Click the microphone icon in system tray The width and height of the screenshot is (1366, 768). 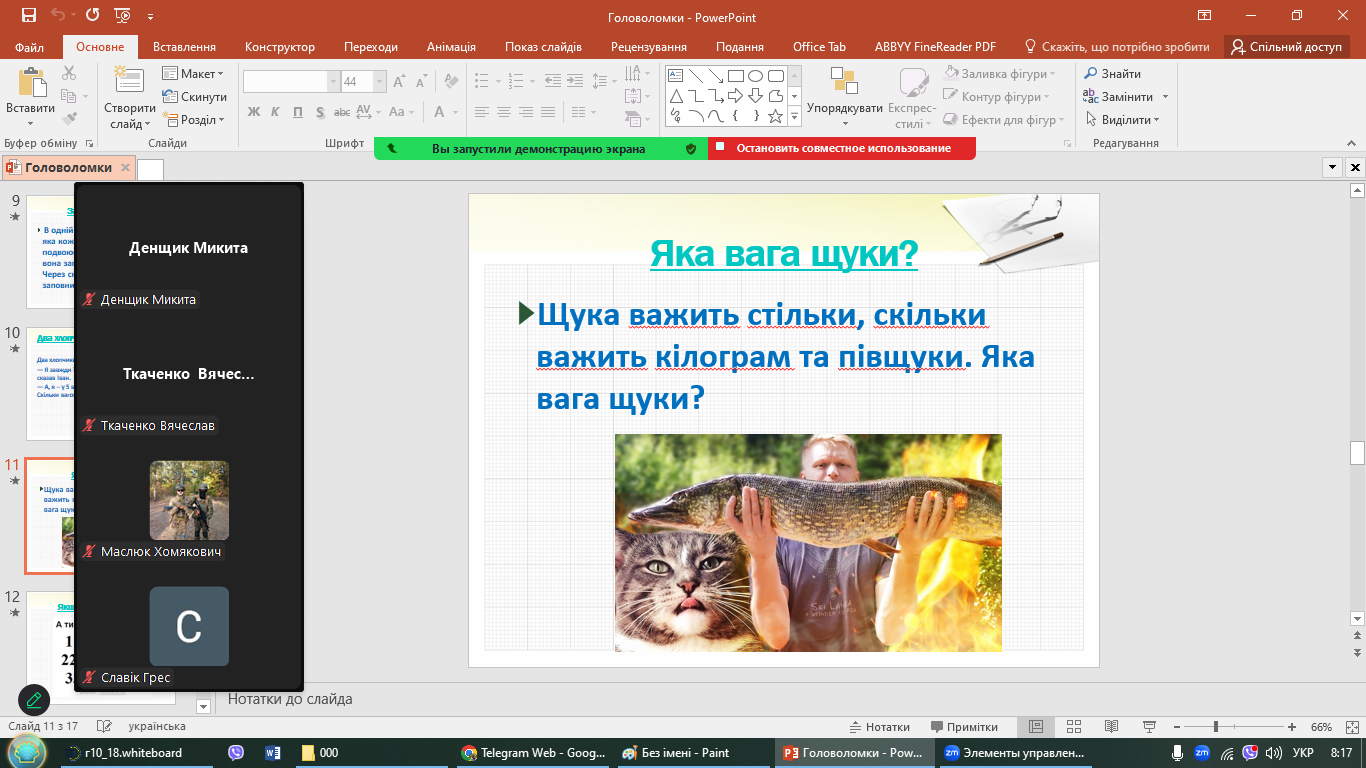pos(1177,753)
